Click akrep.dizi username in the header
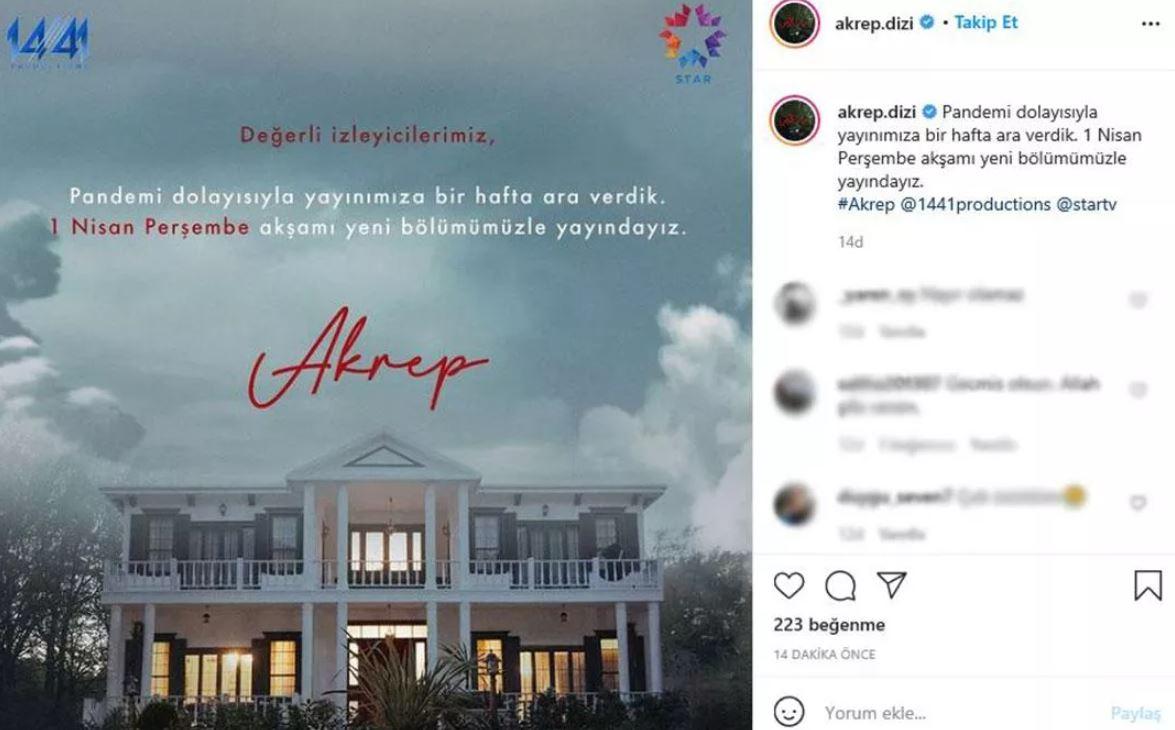1175x730 pixels. [874, 23]
